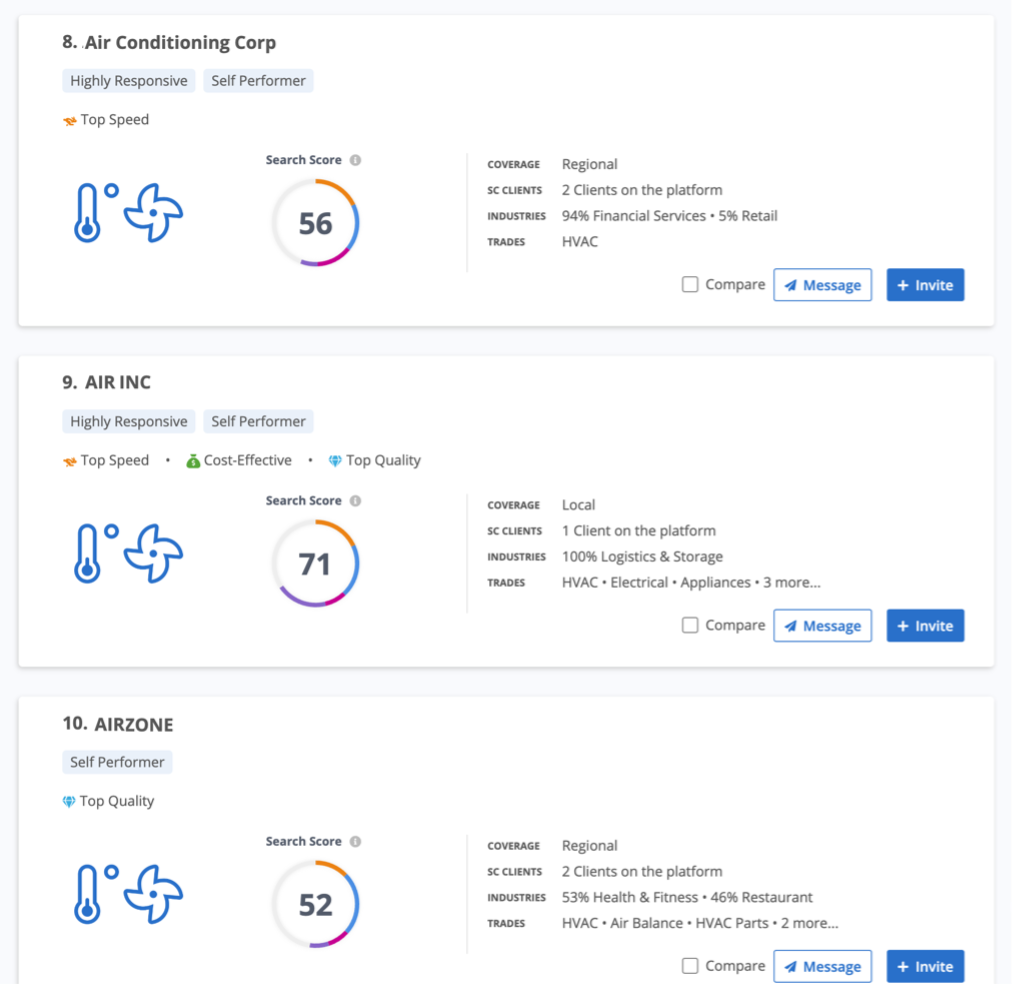Viewport: 1014px width, 986px height.
Task: Click the Self Performer tag on AIRZONE
Action: click(x=117, y=761)
